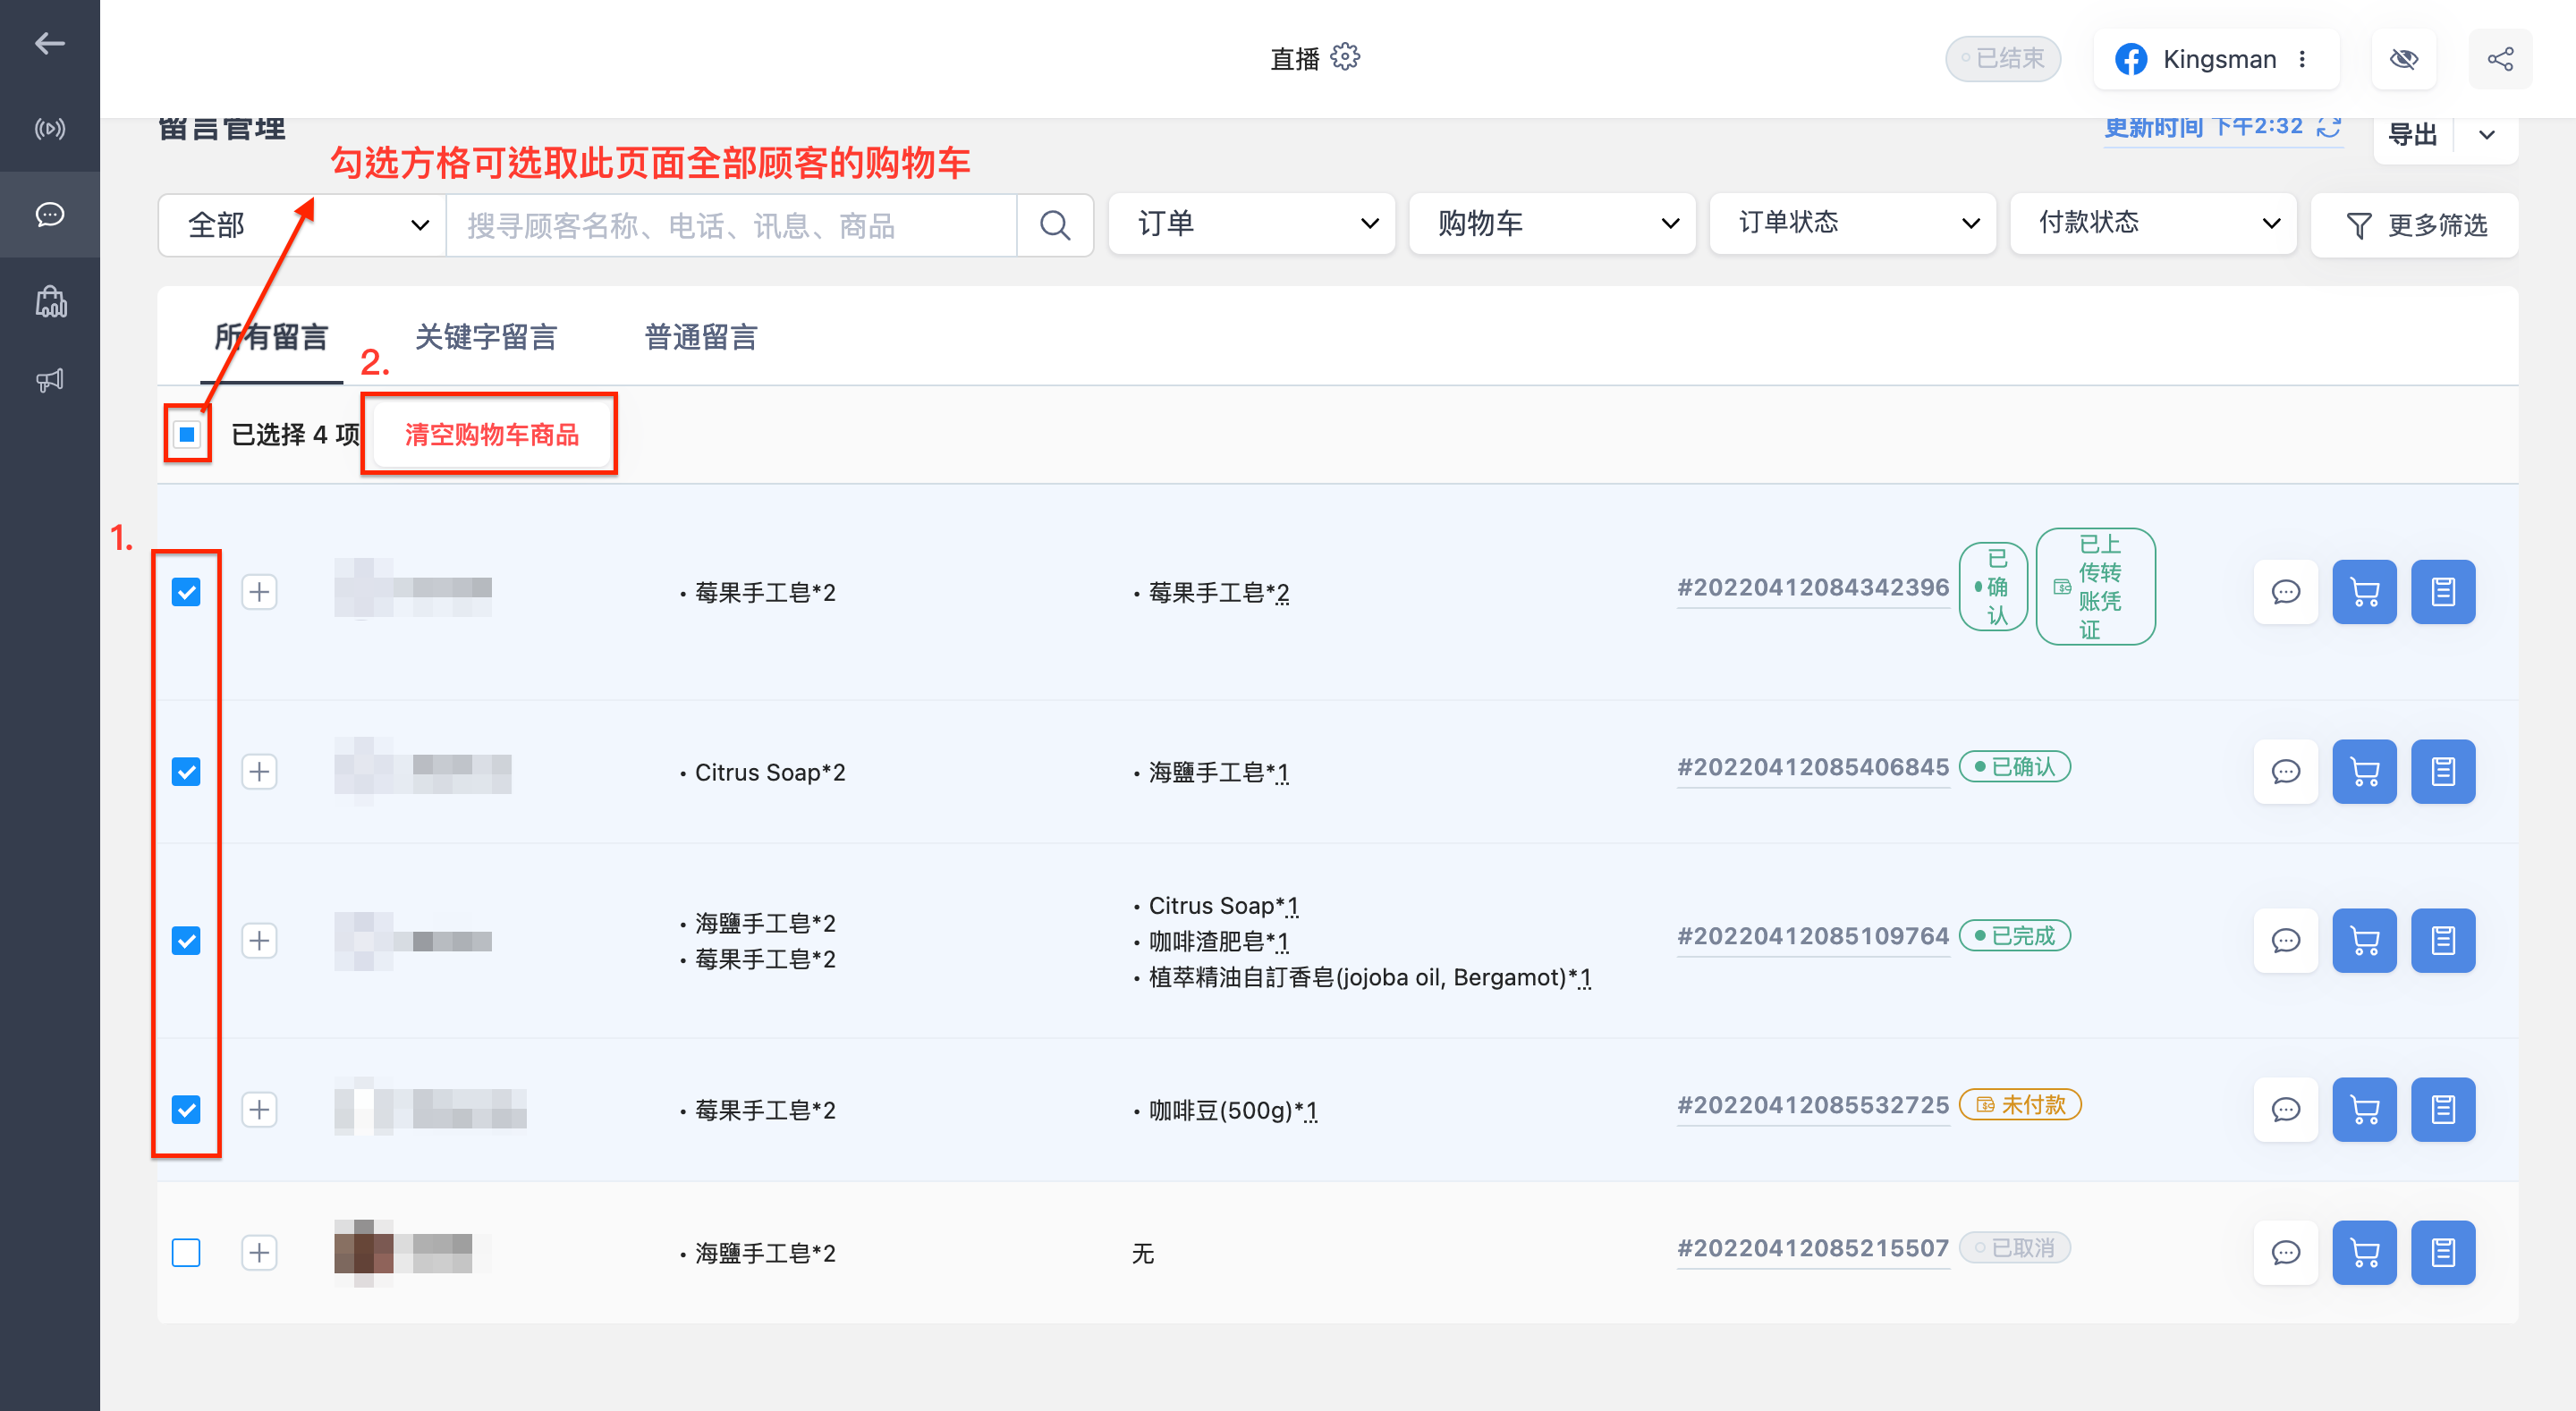
Task: Open order link #20220412085532725
Action: (x=1813, y=1106)
